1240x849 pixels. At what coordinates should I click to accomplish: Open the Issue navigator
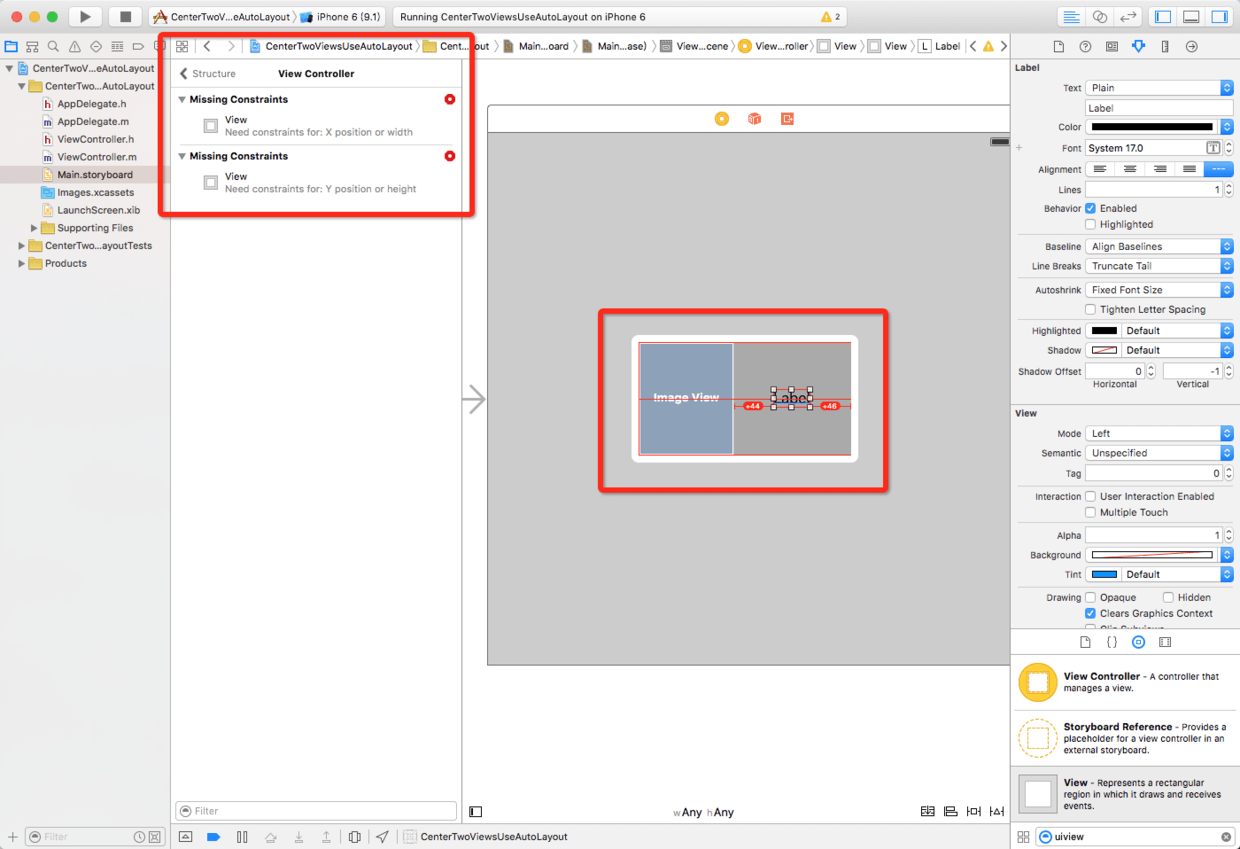point(74,46)
